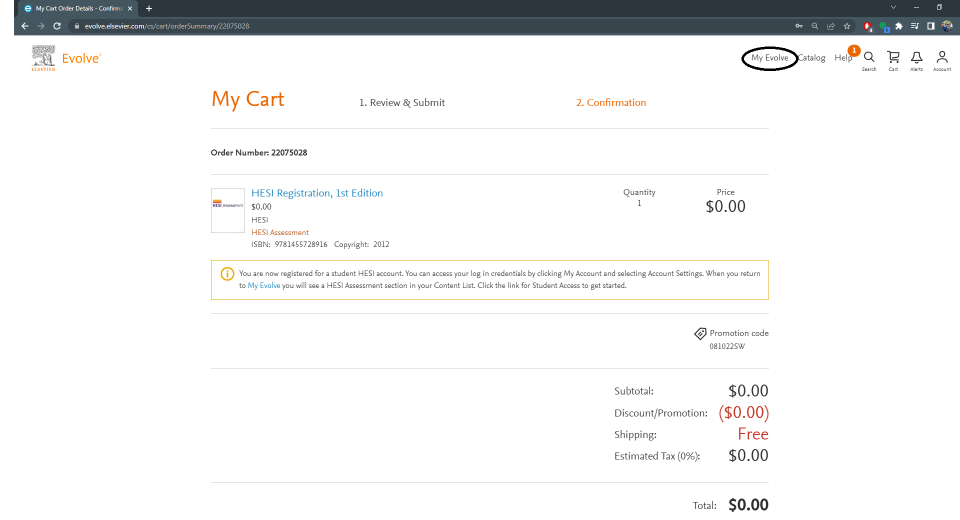Click the zoom magnifier icon in address bar

(x=814, y=26)
